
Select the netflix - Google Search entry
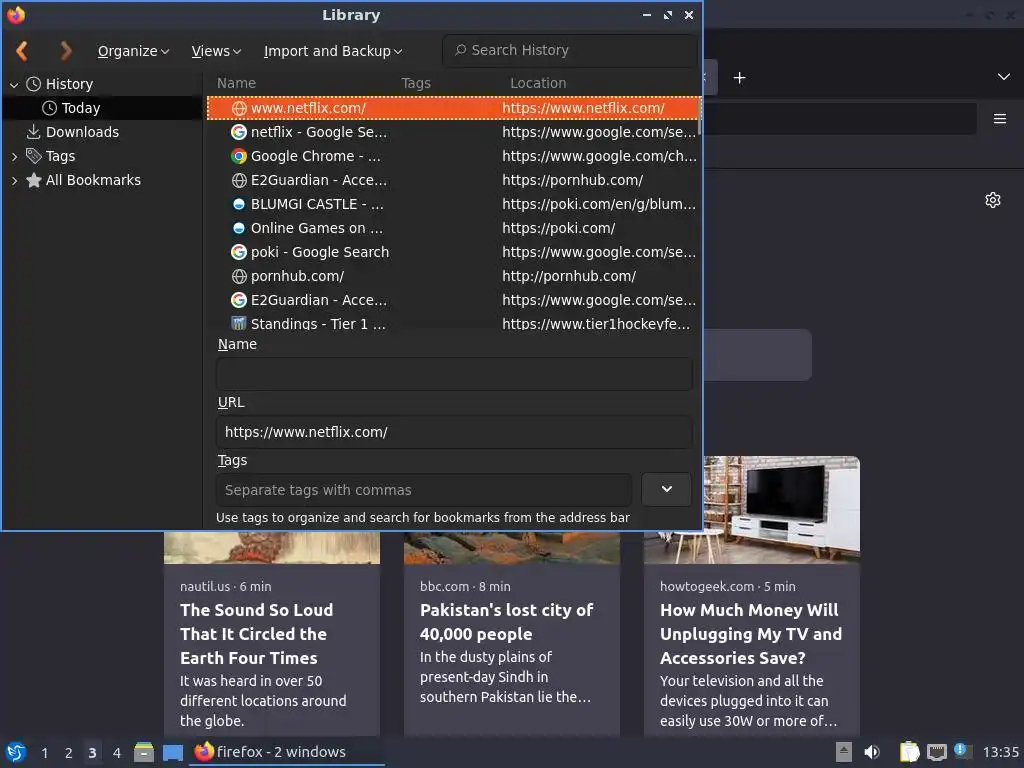point(452,133)
